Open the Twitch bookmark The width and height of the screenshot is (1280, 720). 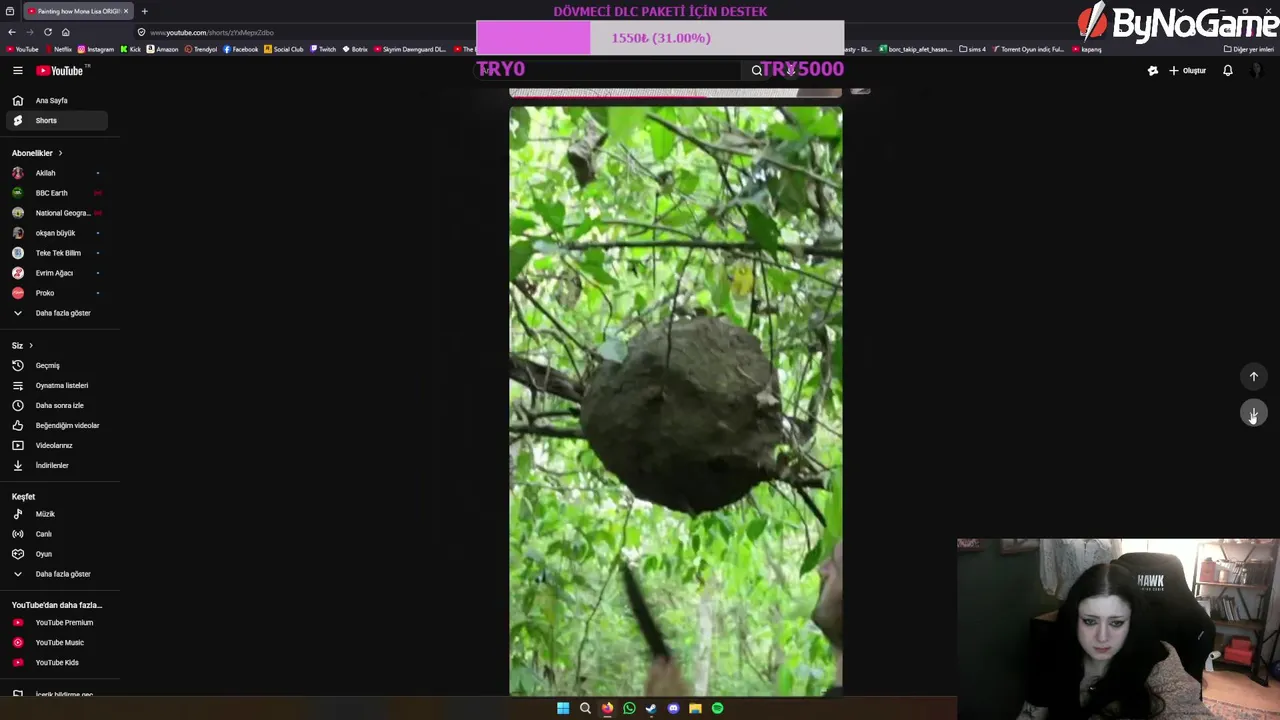(x=323, y=49)
